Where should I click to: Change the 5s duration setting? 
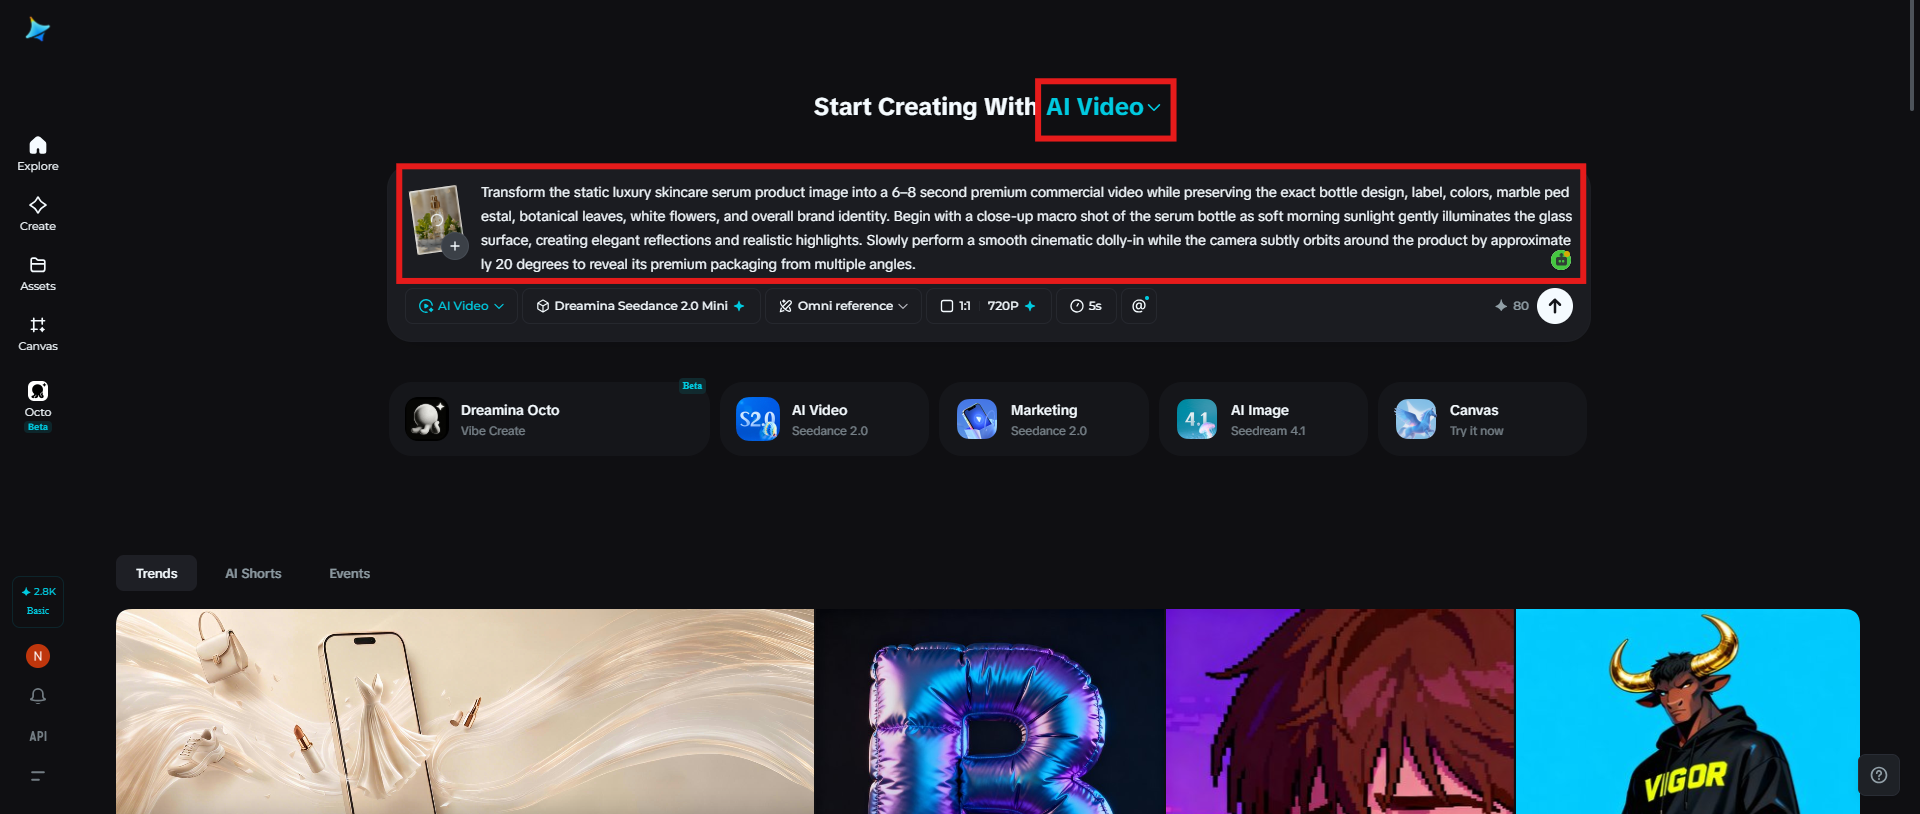1086,306
